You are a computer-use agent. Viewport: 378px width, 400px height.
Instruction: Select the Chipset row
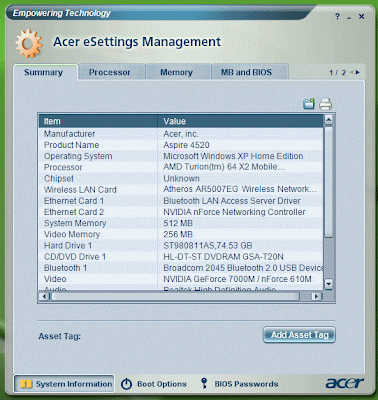click(x=181, y=179)
